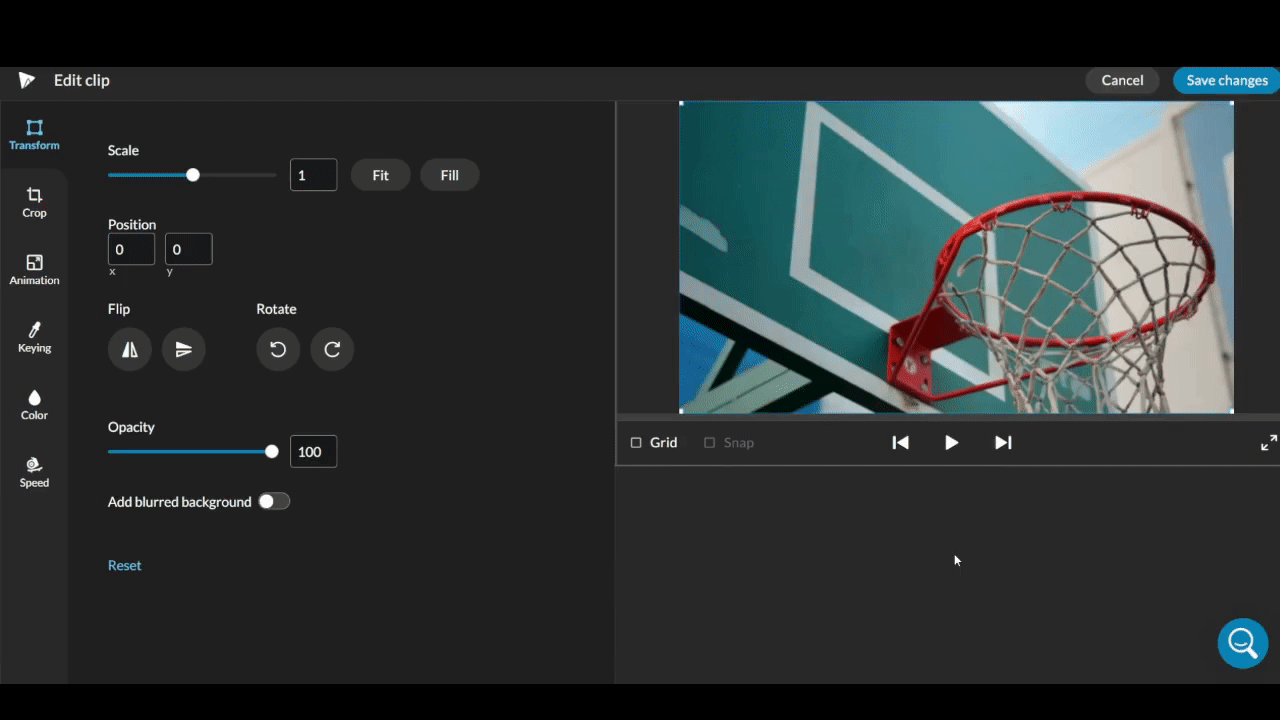Rotate clip clockwise
This screenshot has width=1280, height=720.
point(332,349)
